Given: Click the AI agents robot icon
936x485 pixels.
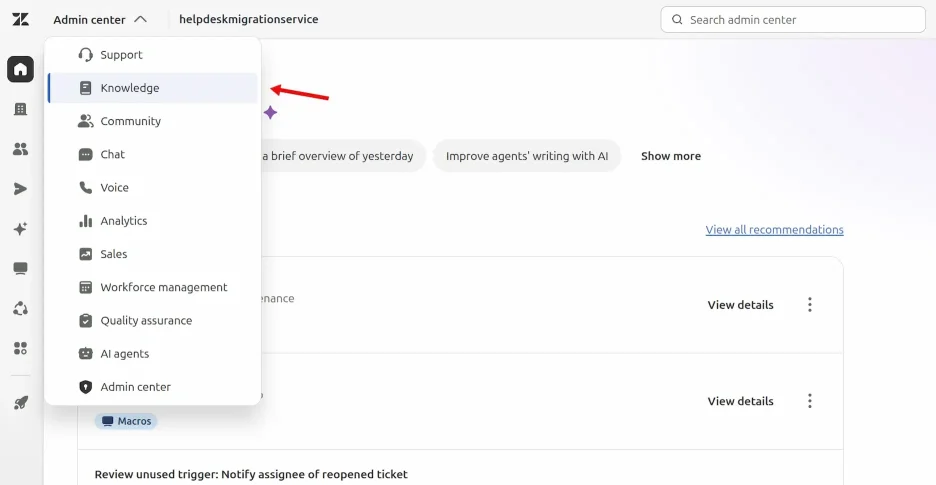Looking at the screenshot, I should click(85, 354).
